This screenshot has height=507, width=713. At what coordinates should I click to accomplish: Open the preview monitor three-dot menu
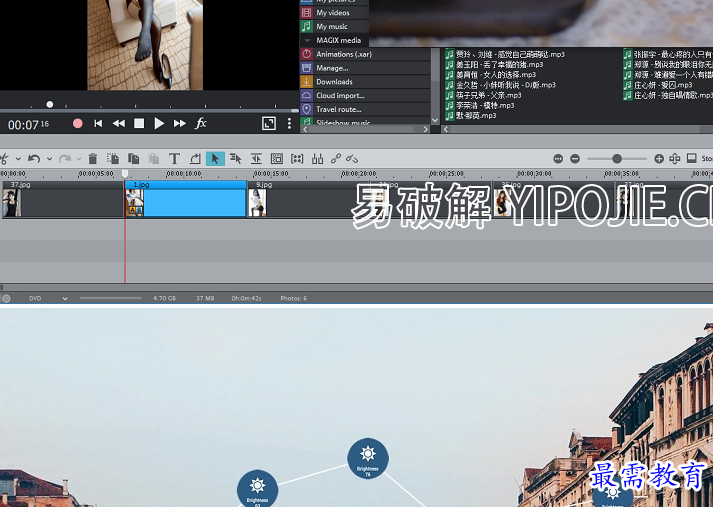point(289,123)
